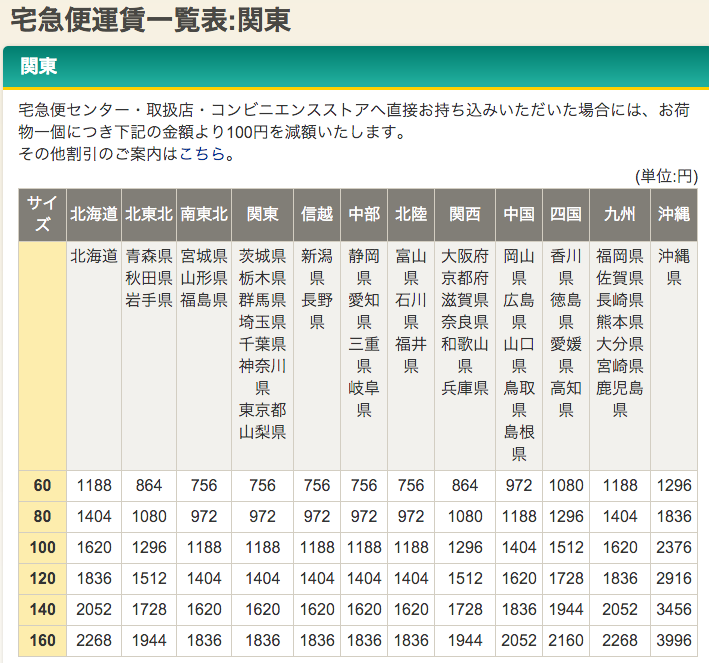Screen dimensions: 709x663
Task: Click 群馬県 in the prefecture list
Action: 262,300
